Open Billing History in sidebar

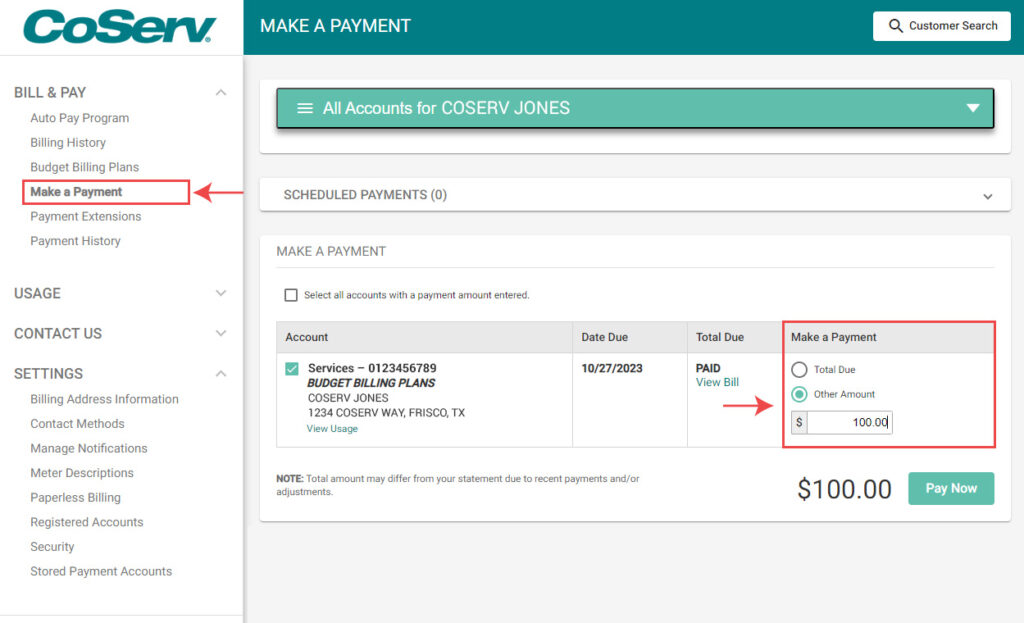[x=68, y=142]
